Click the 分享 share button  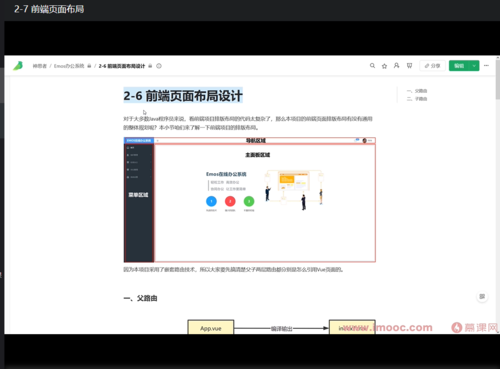[432, 66]
